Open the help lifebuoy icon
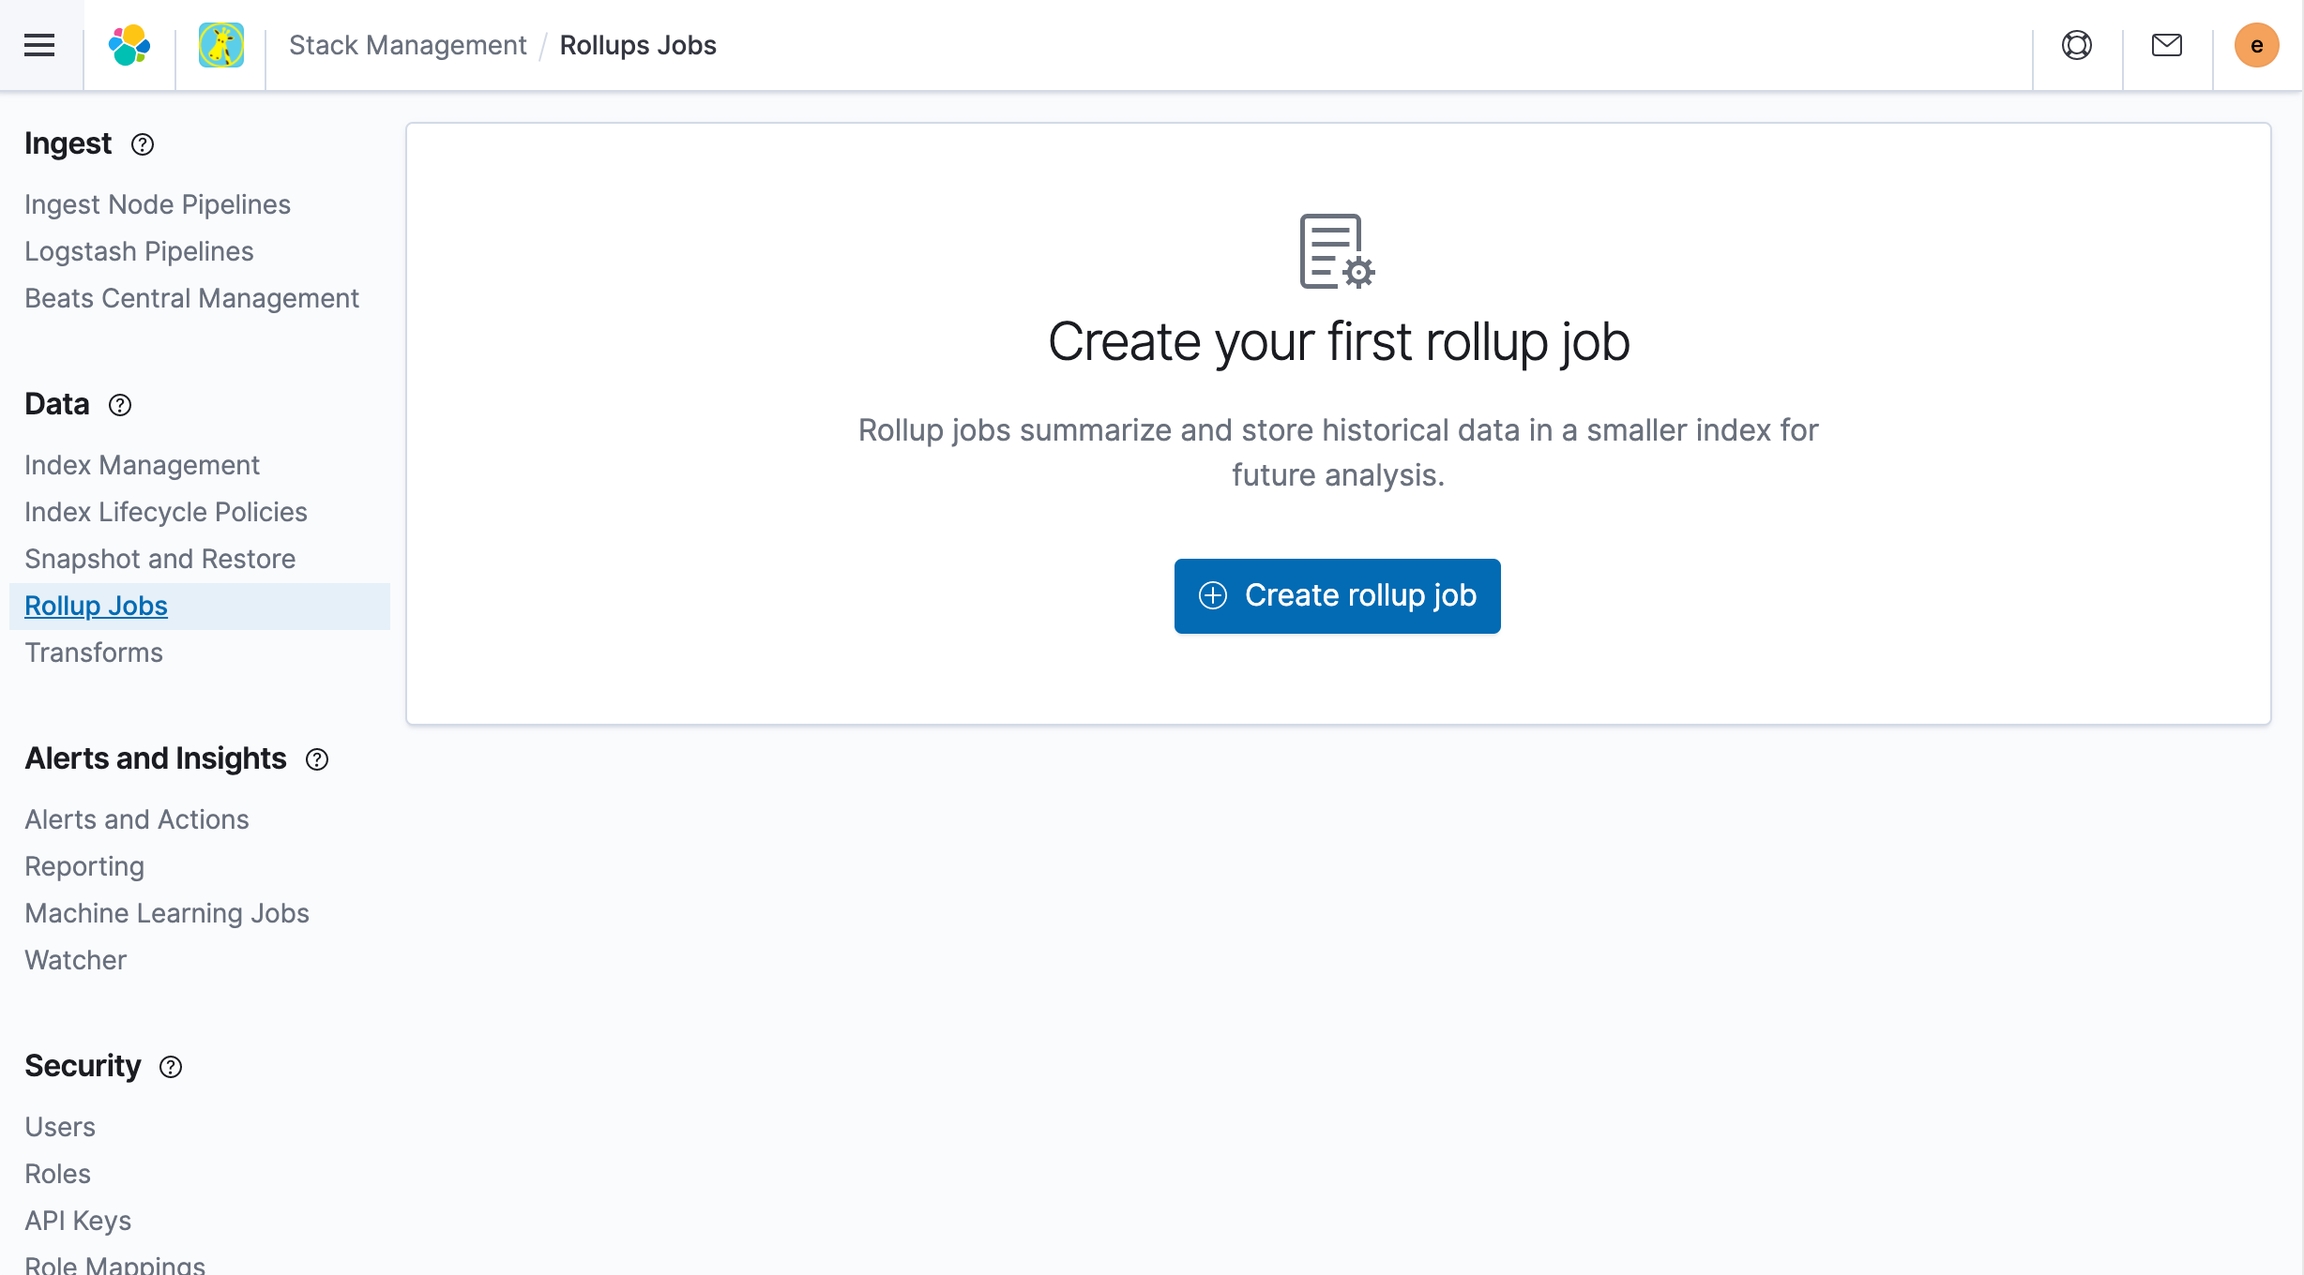Viewport: 2304px width, 1275px height. (2077, 45)
